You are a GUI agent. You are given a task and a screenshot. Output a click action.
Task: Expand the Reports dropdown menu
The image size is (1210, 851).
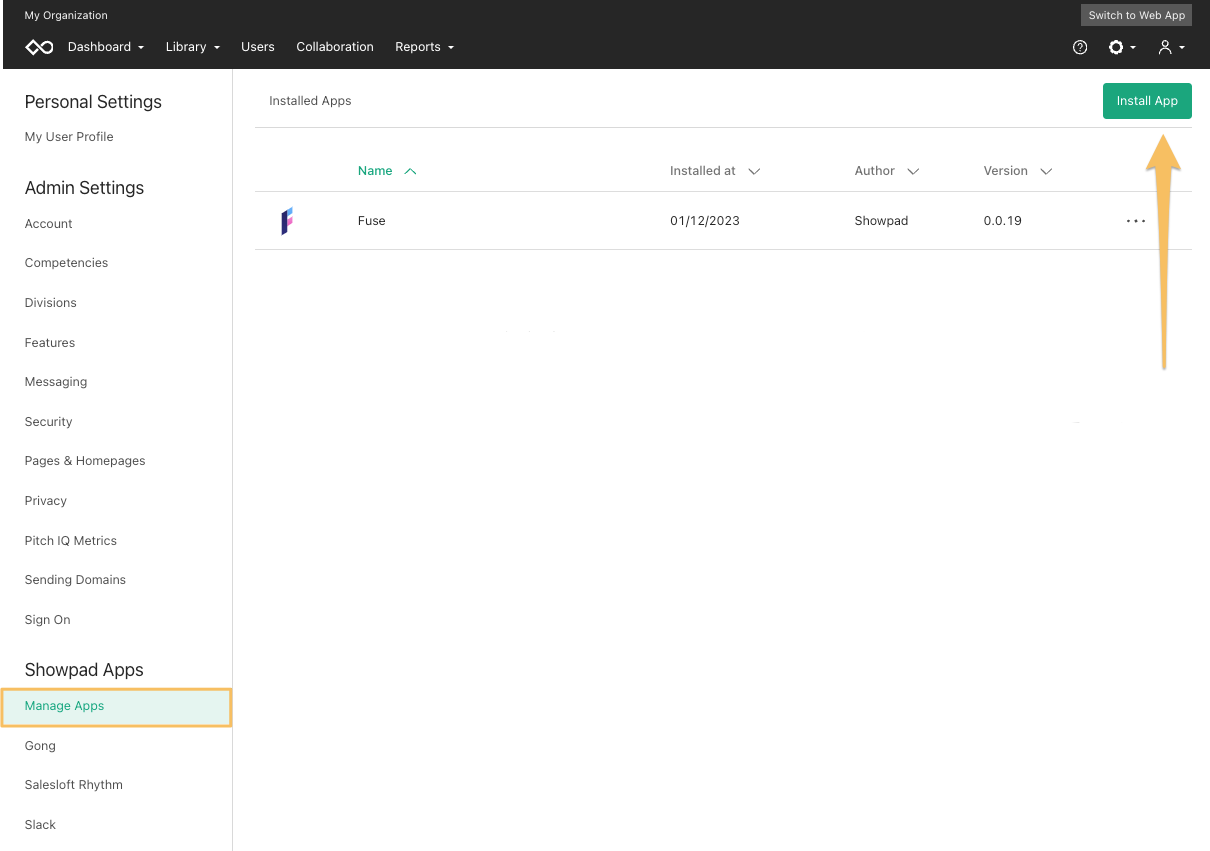click(425, 47)
